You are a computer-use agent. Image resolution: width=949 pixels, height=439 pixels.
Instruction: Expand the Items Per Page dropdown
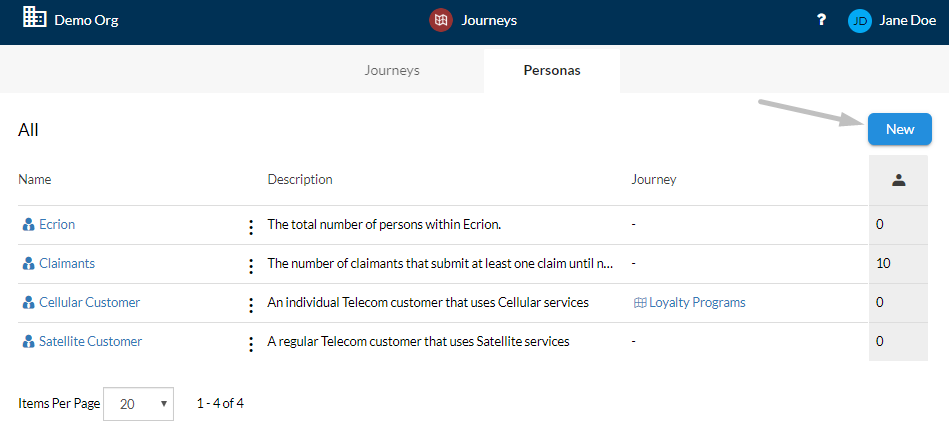139,404
